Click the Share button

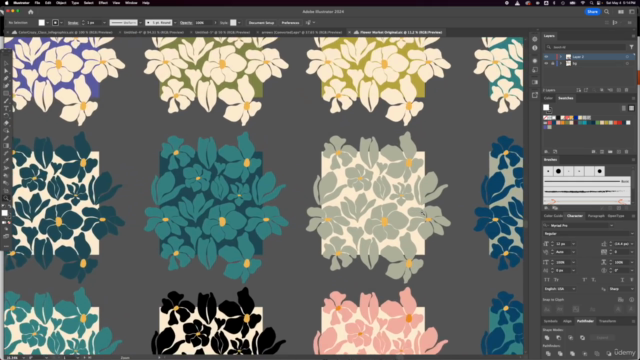[592, 12]
